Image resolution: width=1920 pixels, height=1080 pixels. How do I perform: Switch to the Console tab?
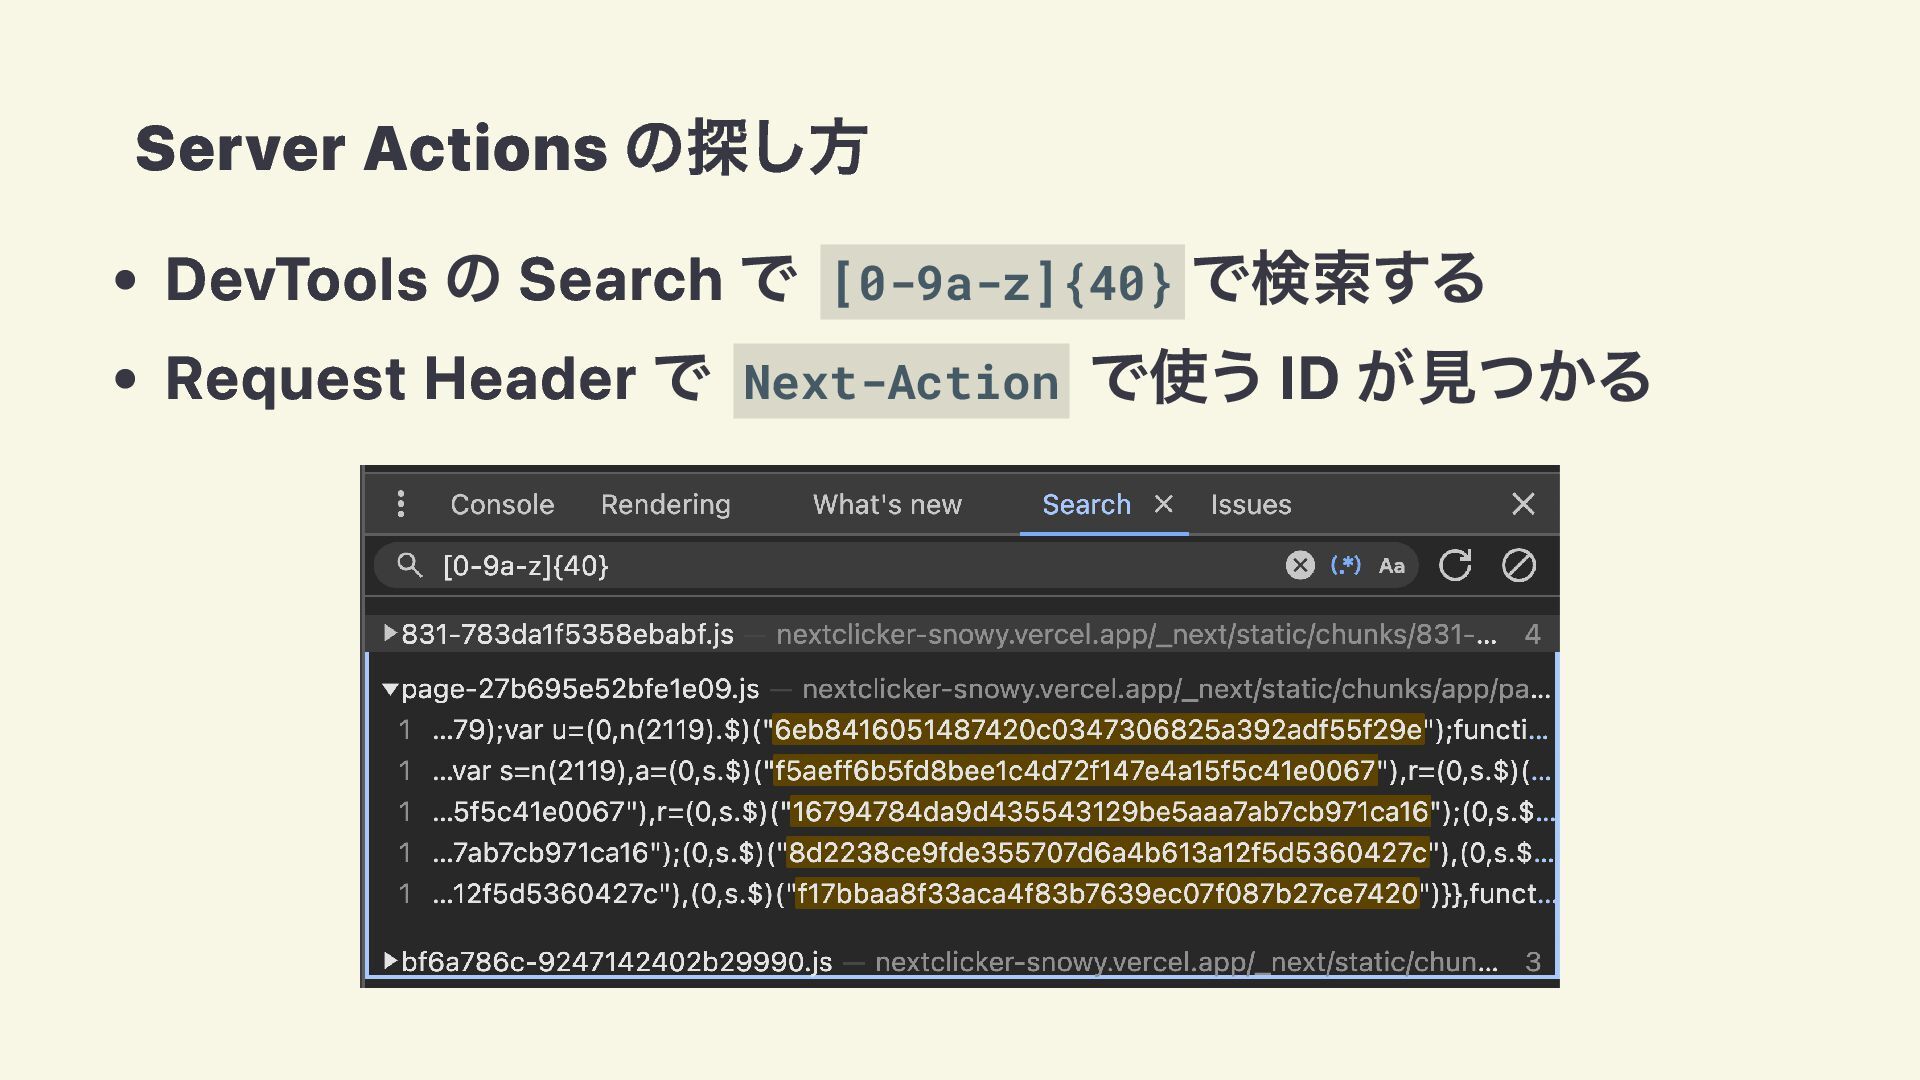click(x=502, y=504)
